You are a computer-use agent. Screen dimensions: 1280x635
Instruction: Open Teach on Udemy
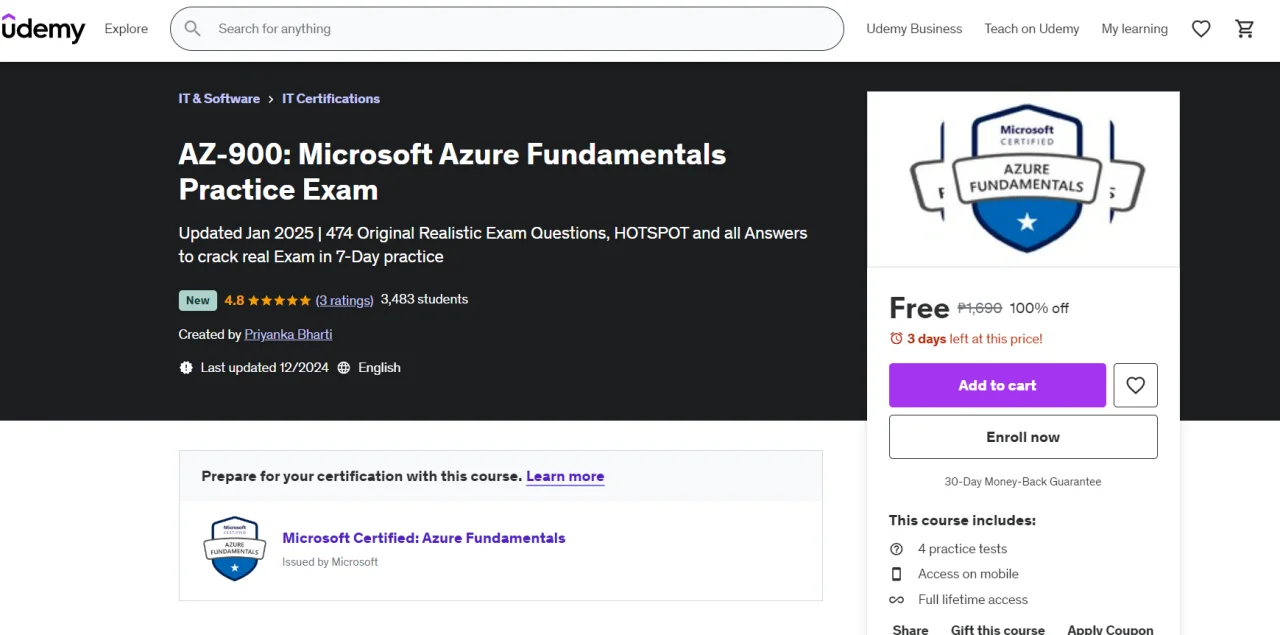click(1032, 29)
